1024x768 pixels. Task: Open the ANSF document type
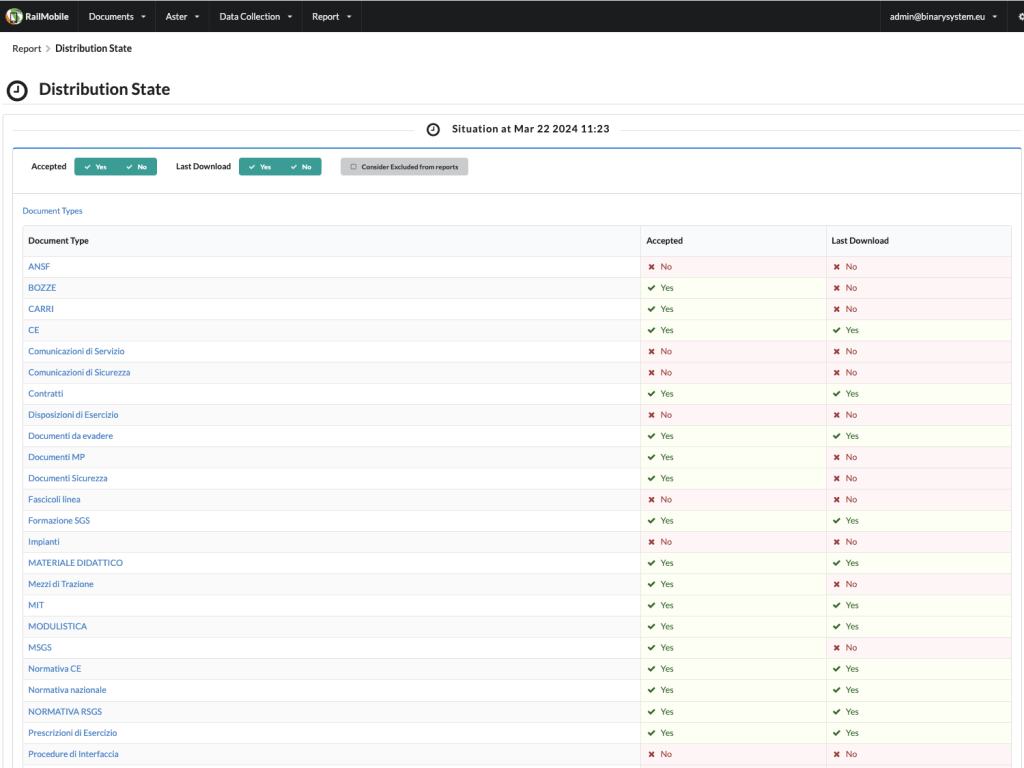click(39, 266)
